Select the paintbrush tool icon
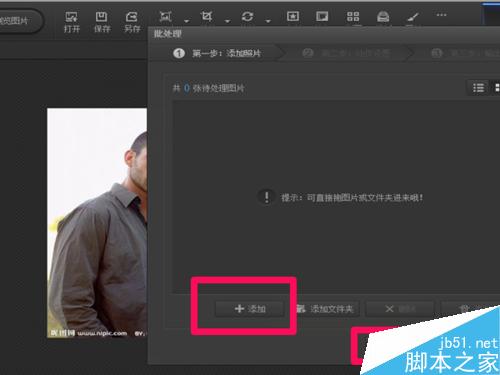500x375 pixels. tap(413, 16)
